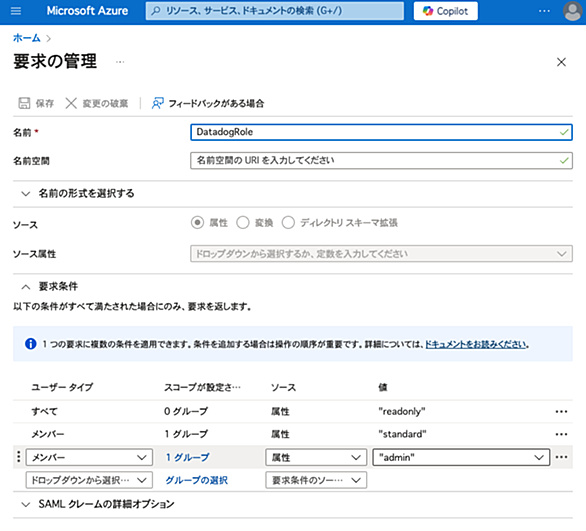
Task: Click 変更の破棄 discard changes icon
Action: point(71,103)
